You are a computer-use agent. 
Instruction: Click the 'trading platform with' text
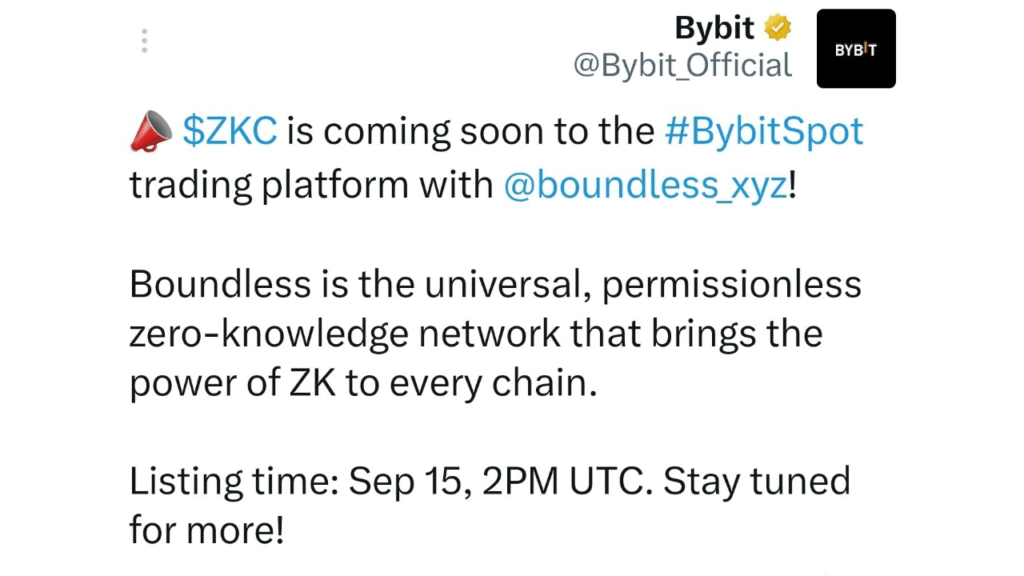311,185
